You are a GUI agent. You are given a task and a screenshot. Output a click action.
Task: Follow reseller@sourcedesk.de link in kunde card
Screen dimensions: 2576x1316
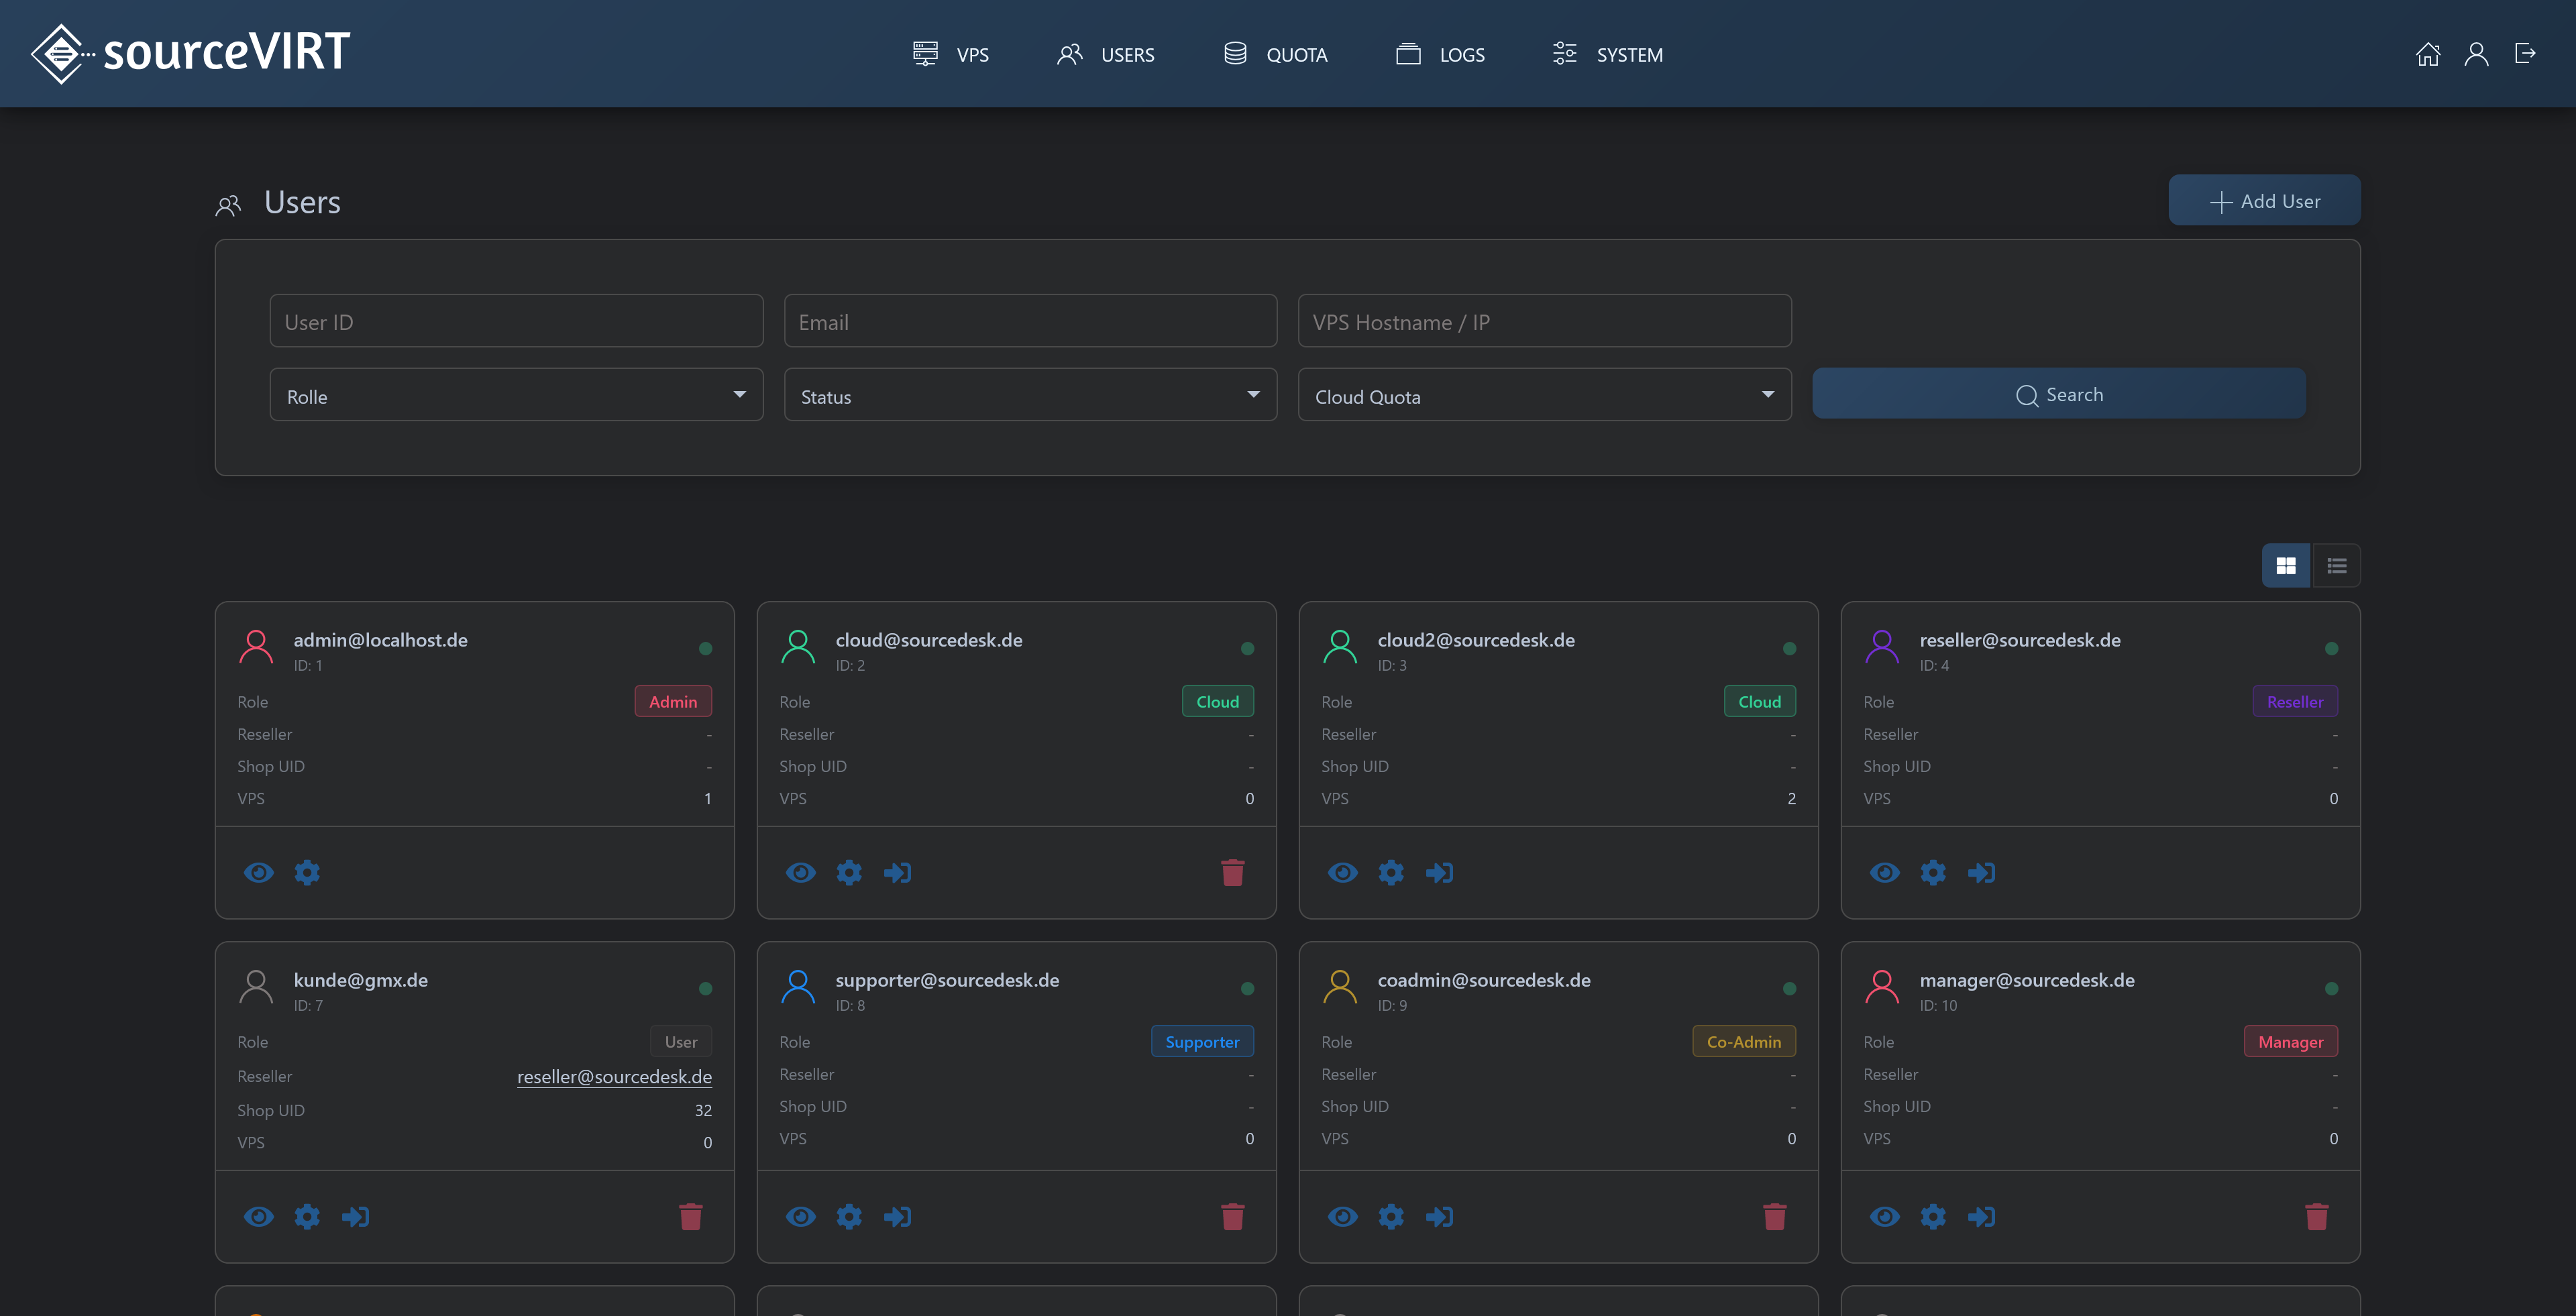coord(614,1076)
